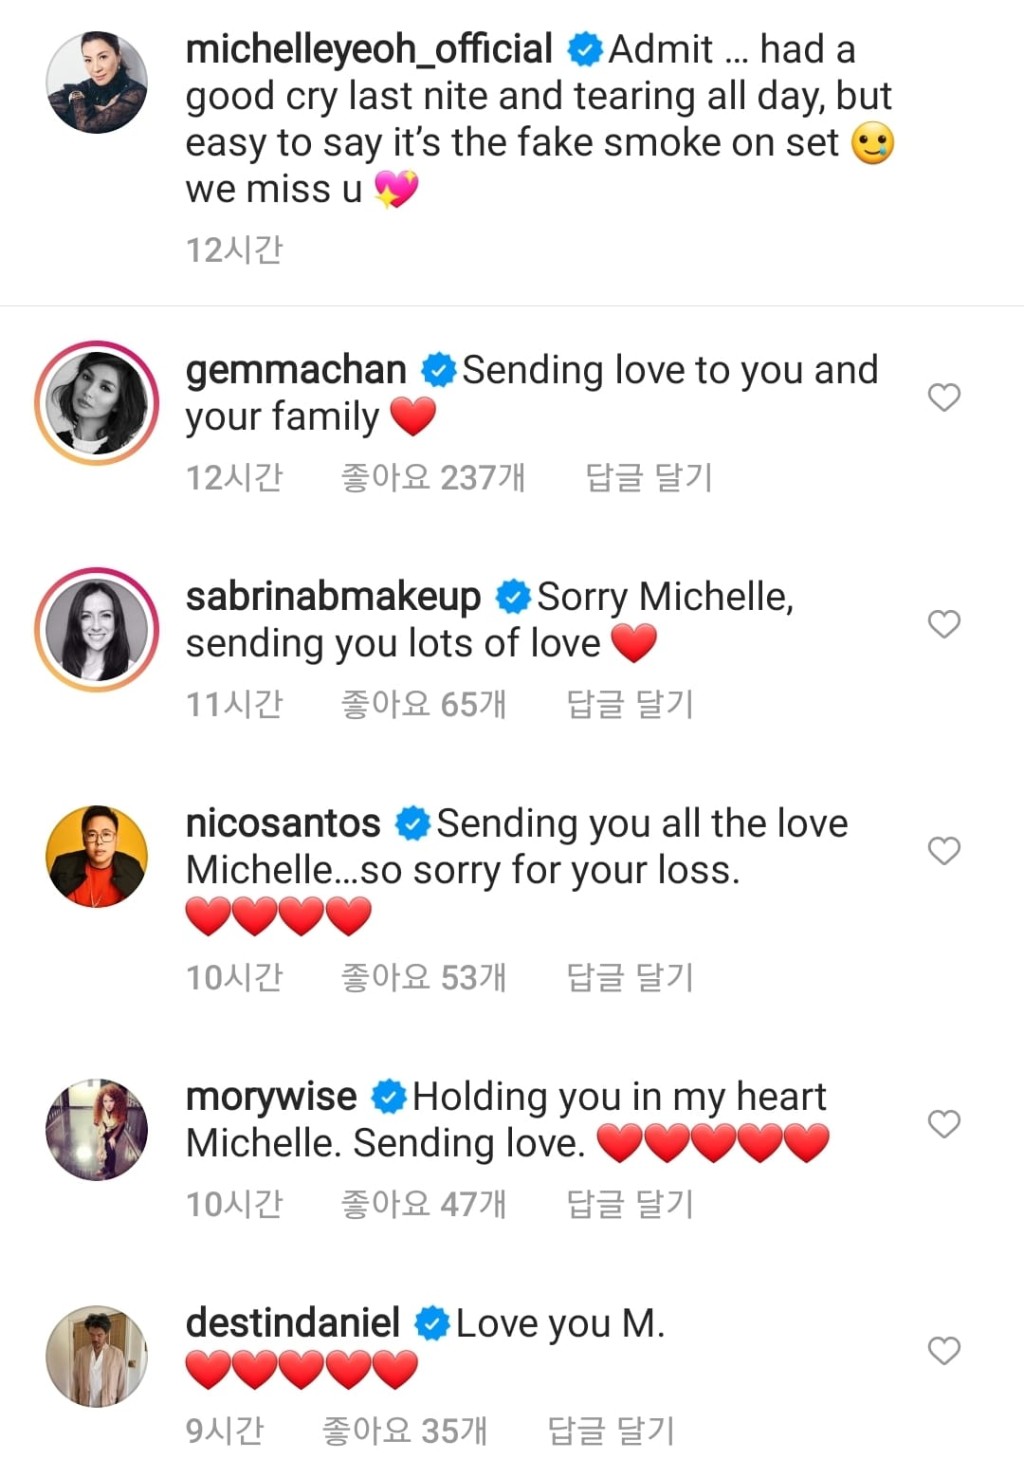
Task: Open the nicosantos username link
Action: 283,823
